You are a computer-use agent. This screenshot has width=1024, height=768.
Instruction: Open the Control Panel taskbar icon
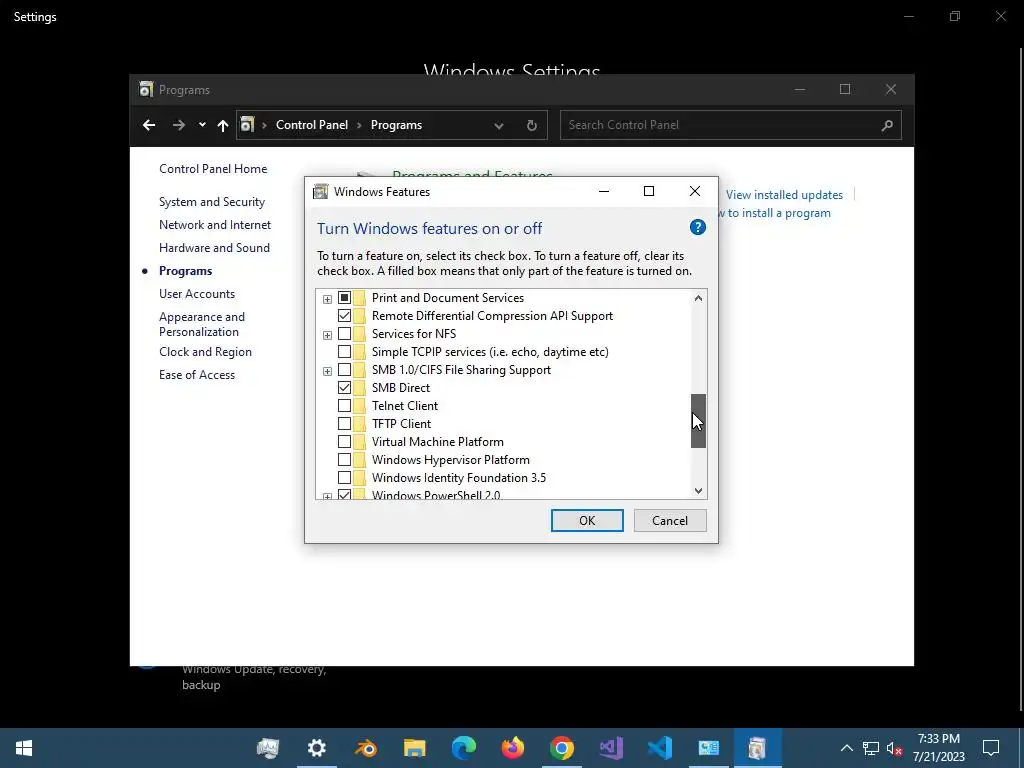[x=709, y=748]
